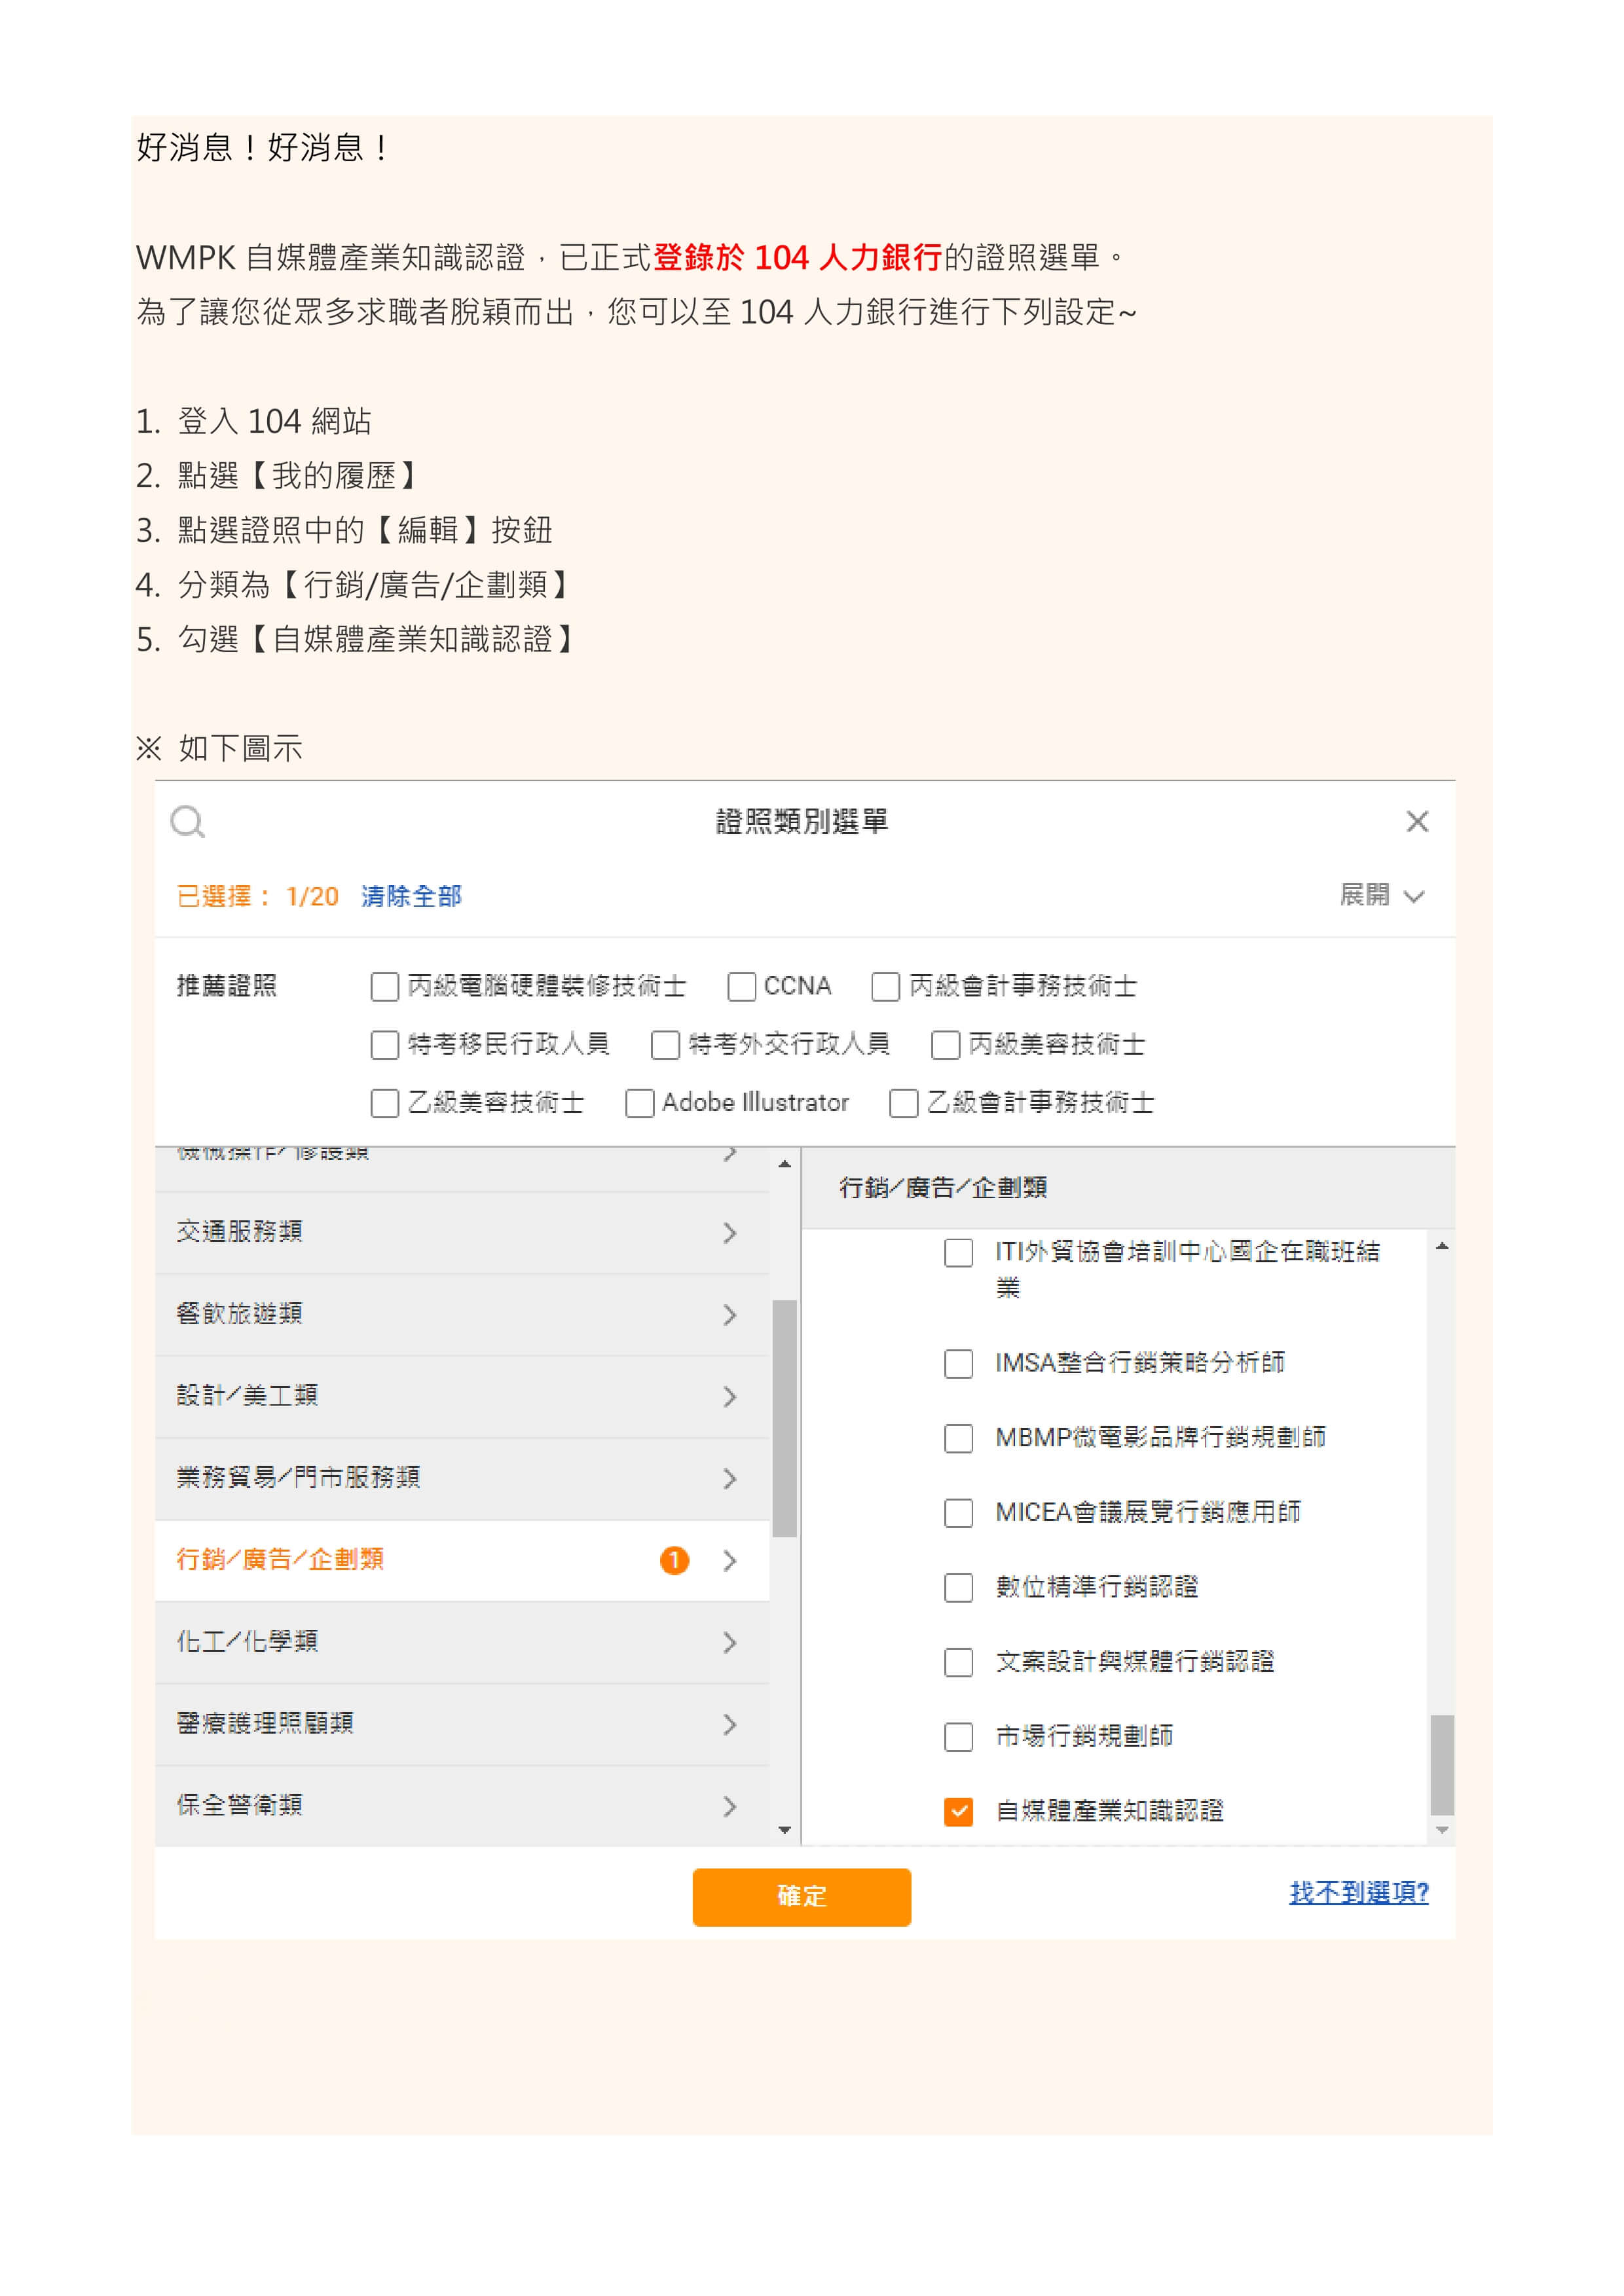Expand the 保全警衛類 category chevron
The height and width of the screenshot is (2296, 1624).
point(730,1807)
